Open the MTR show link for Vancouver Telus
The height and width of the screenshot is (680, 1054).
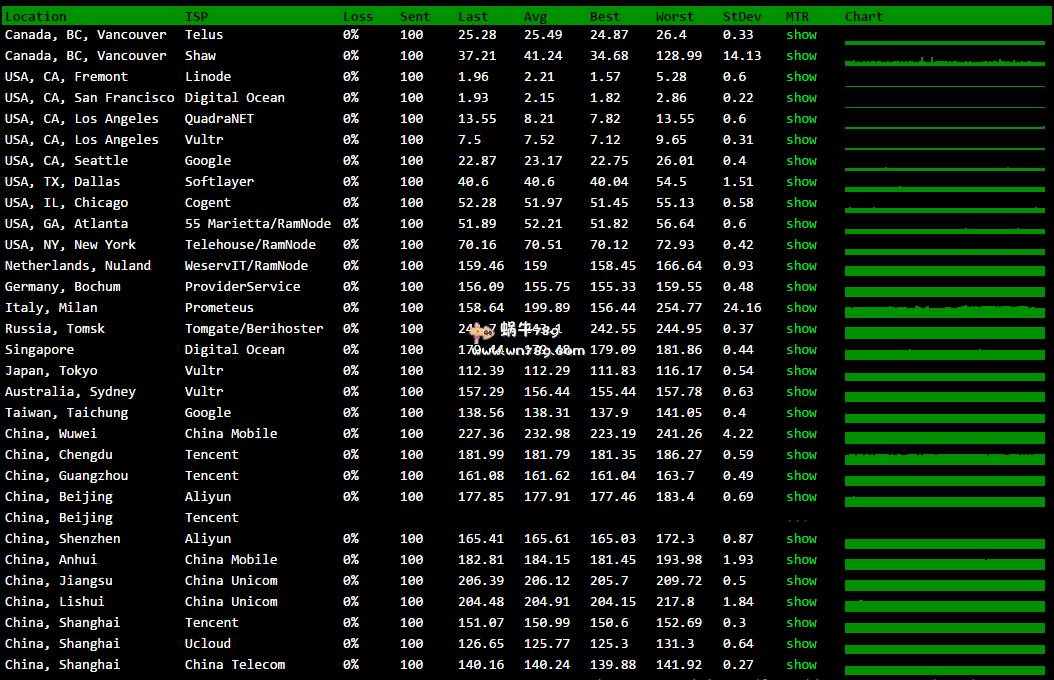[x=801, y=35]
